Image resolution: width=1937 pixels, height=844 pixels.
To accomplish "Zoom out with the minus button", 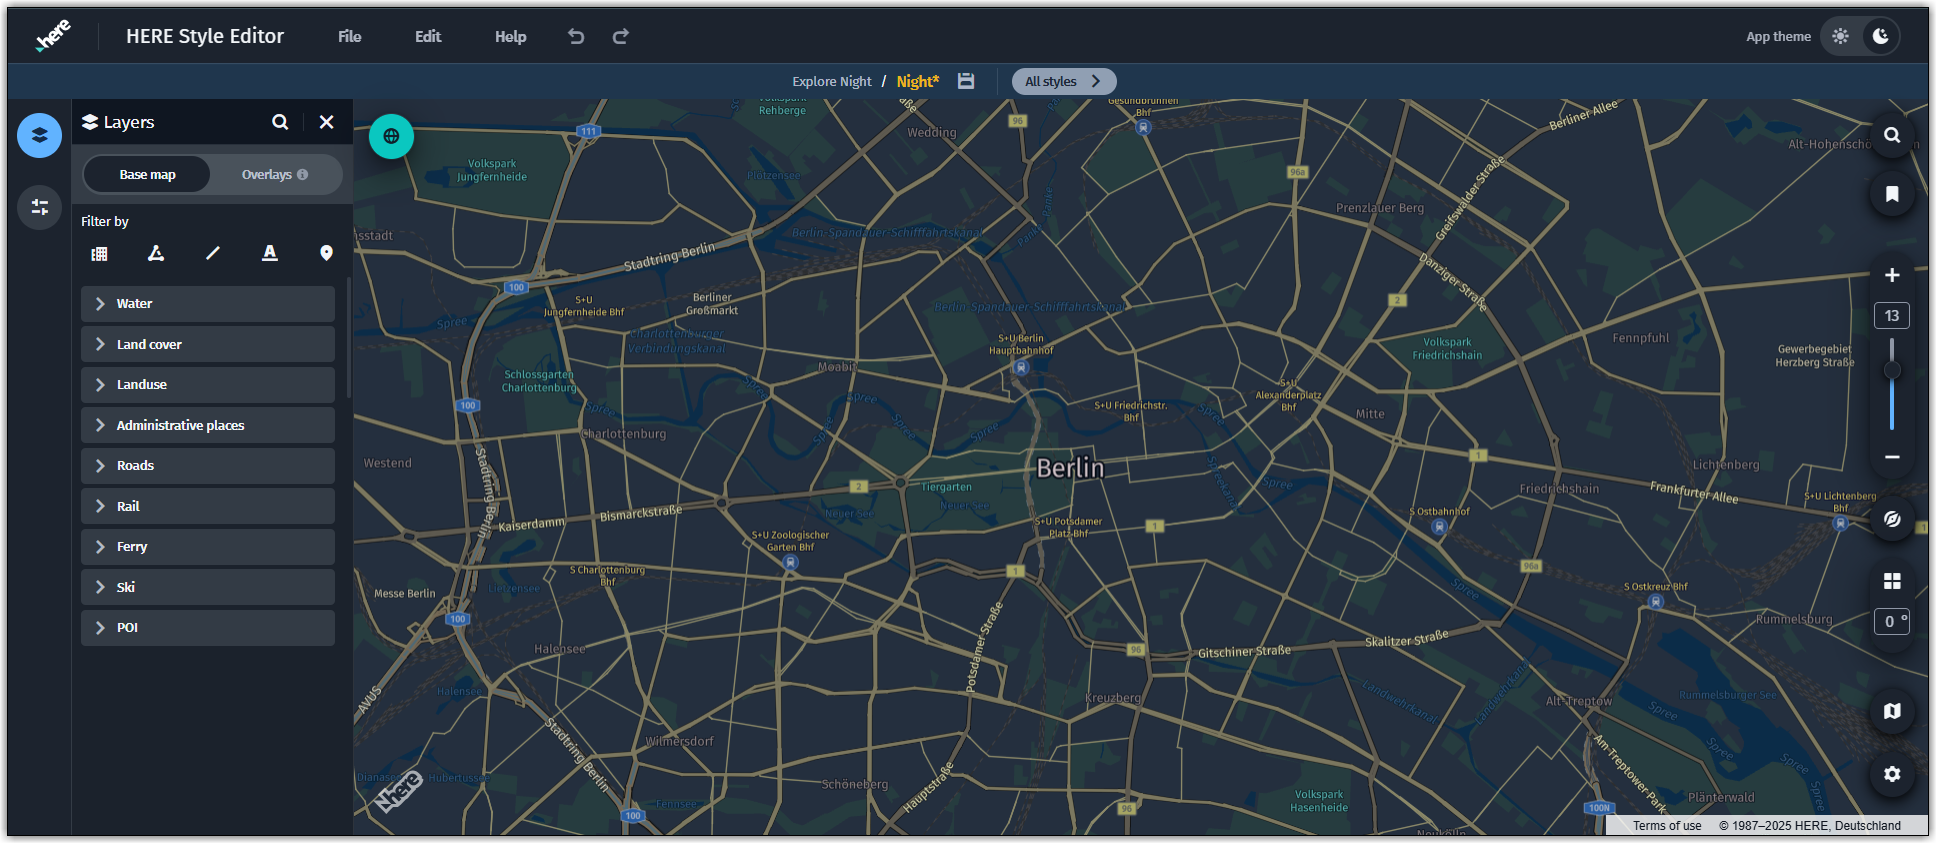I will click(x=1892, y=457).
